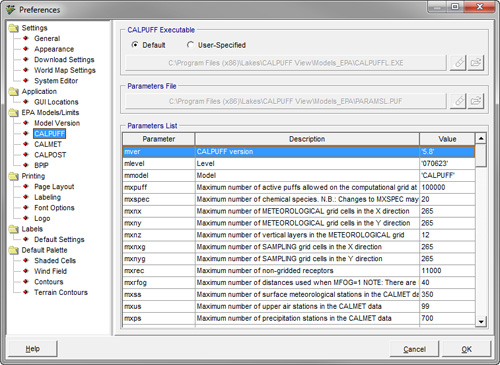
Task: Select the mxpuff parameter row
Action: 299,187
